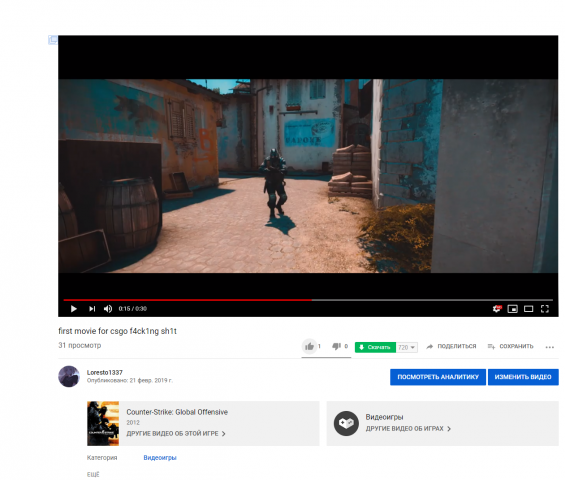Switch to theater mode
565x480 pixels.
[529, 308]
